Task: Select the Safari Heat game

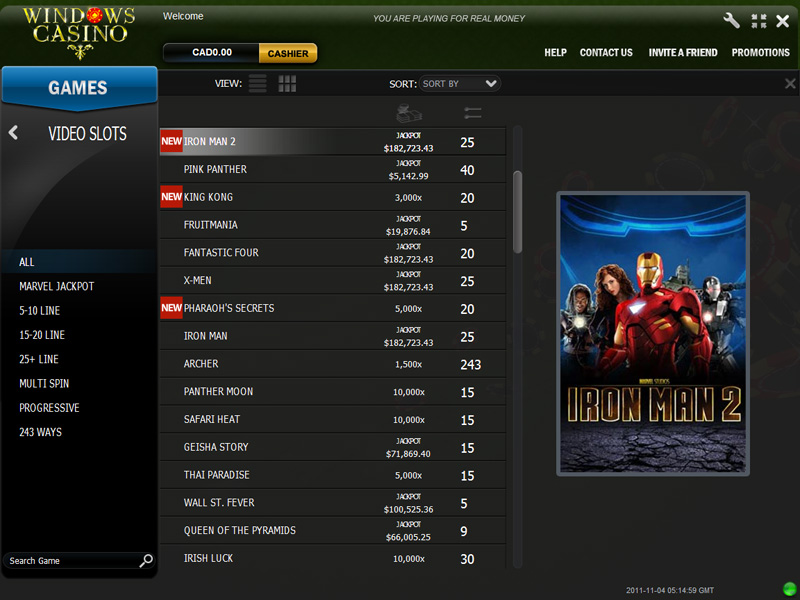Action: pyautogui.click(x=333, y=419)
